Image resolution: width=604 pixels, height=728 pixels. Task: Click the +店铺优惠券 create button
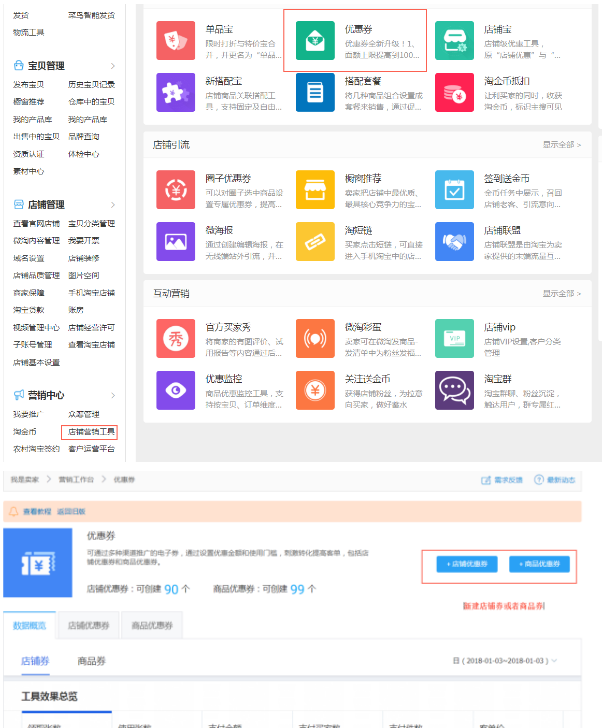click(x=467, y=564)
